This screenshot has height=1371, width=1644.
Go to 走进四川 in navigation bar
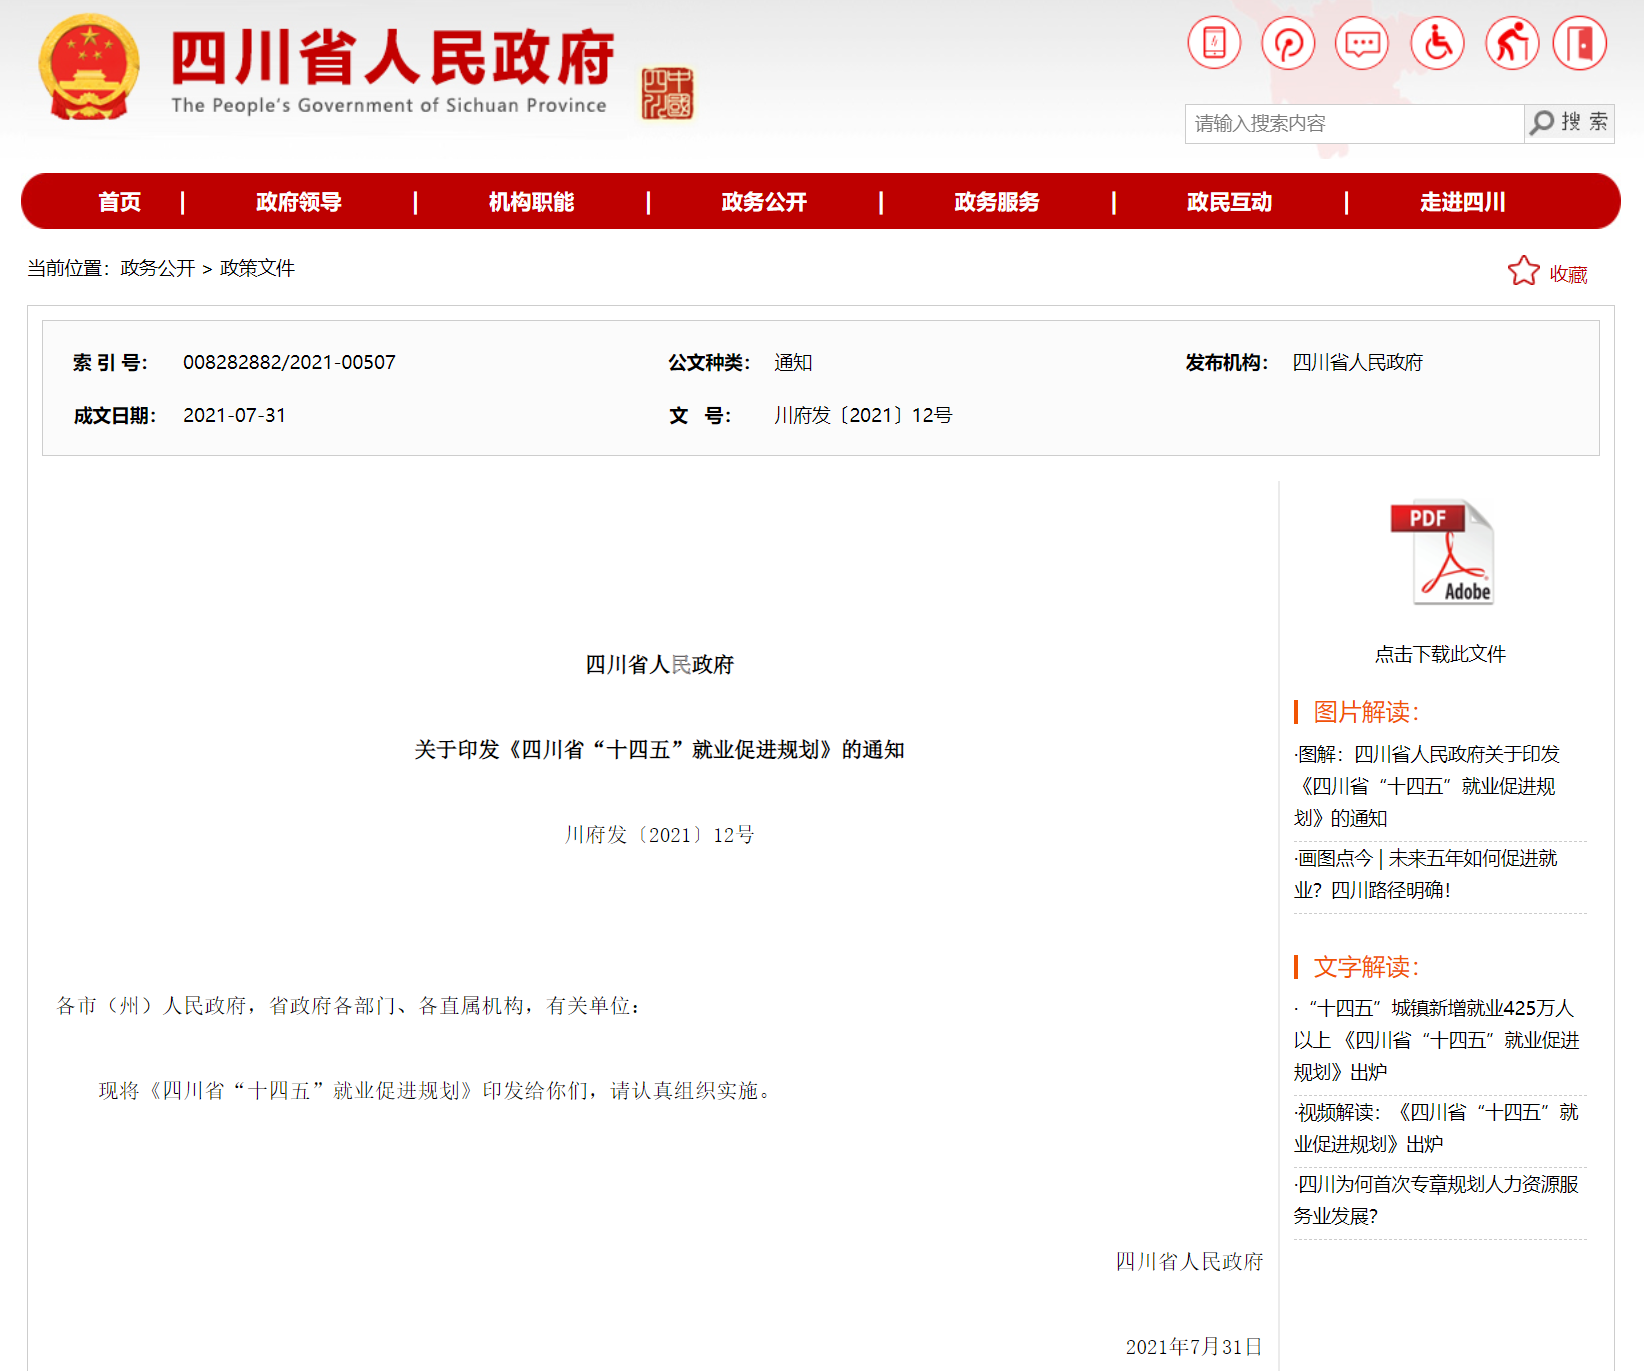pyautogui.click(x=1462, y=202)
